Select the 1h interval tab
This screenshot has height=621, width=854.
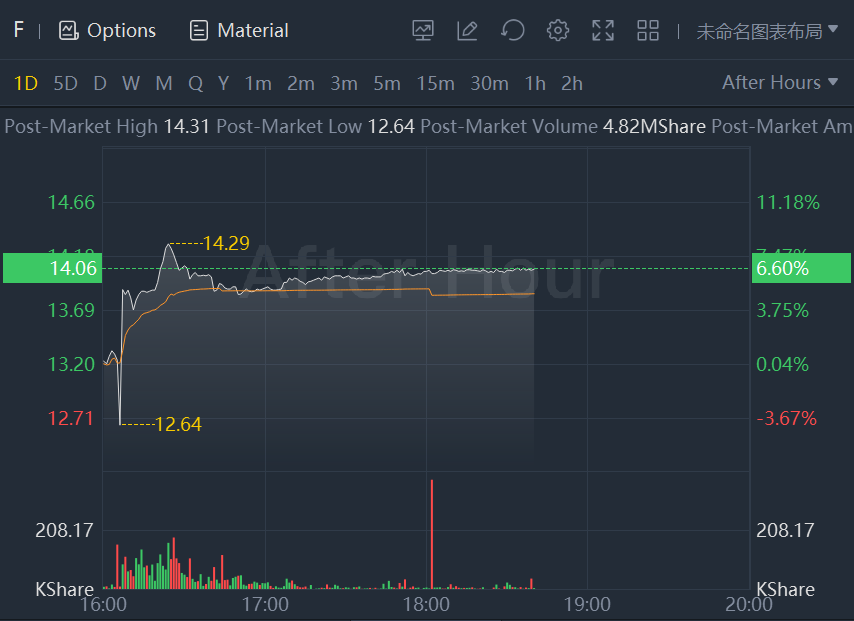pos(535,84)
